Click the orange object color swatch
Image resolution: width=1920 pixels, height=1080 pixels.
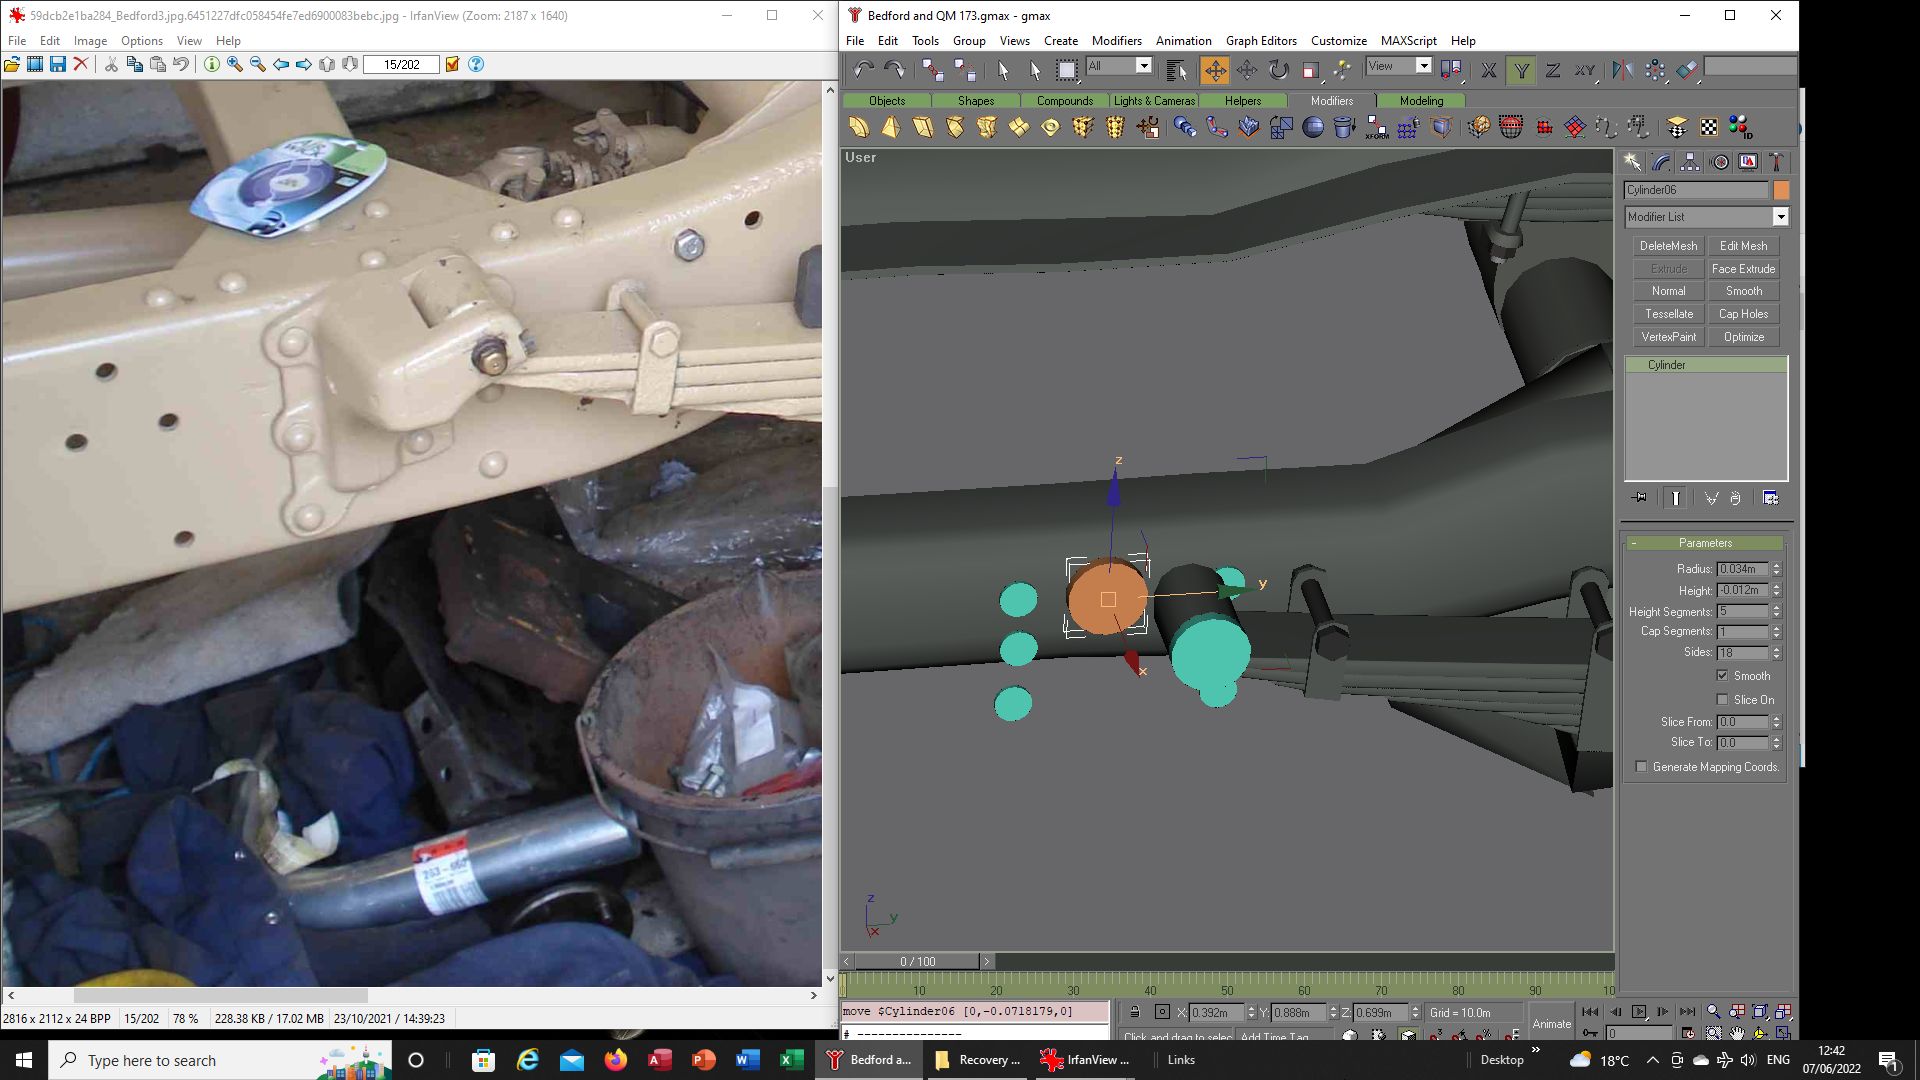1781,190
